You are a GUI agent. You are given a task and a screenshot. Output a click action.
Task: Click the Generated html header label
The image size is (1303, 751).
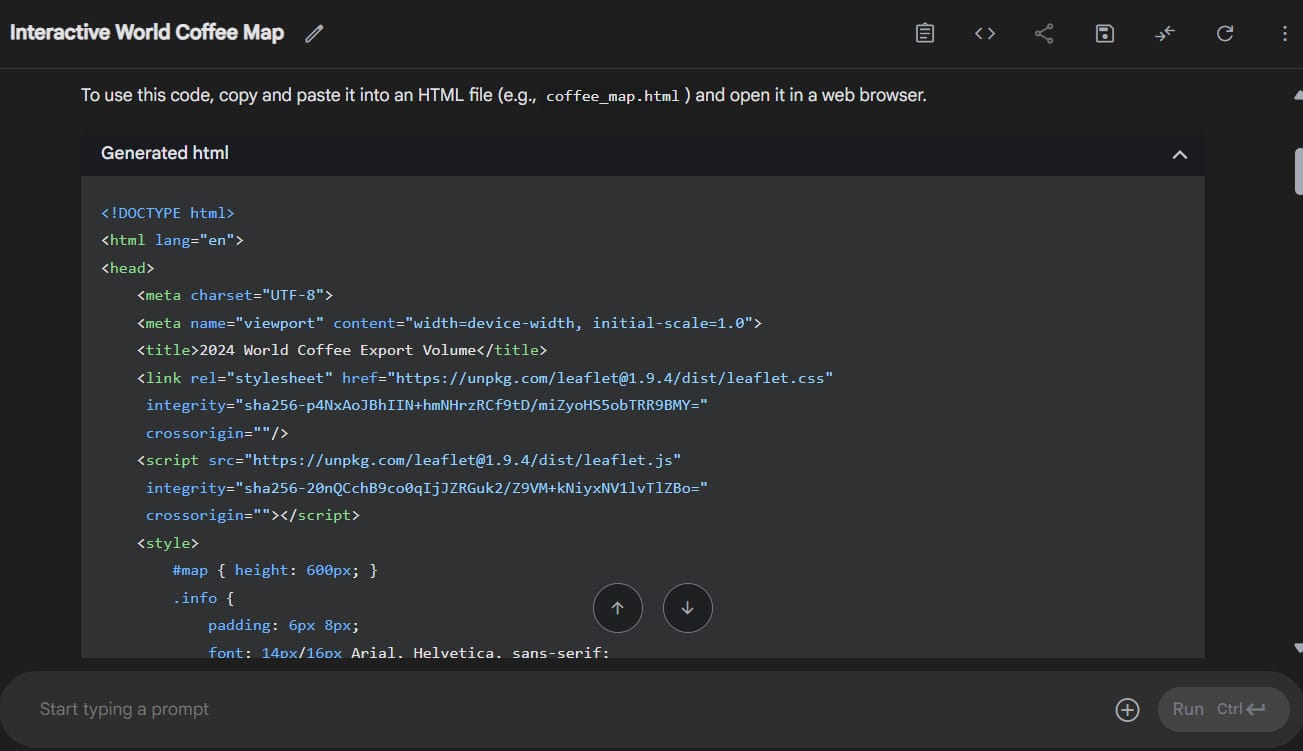point(165,153)
